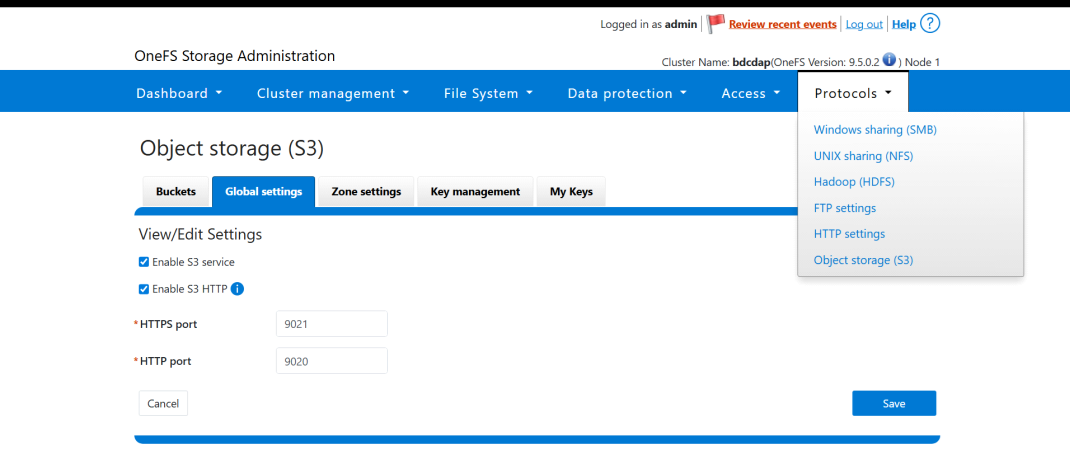
Task: Focus the HTTP port field
Action: 332,361
